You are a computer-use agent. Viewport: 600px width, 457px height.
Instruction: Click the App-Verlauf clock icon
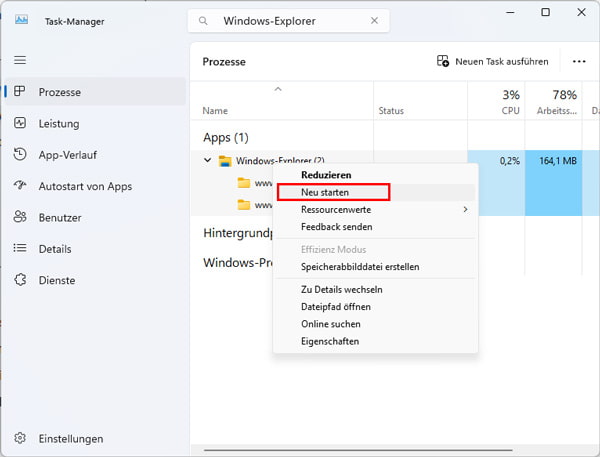point(20,154)
